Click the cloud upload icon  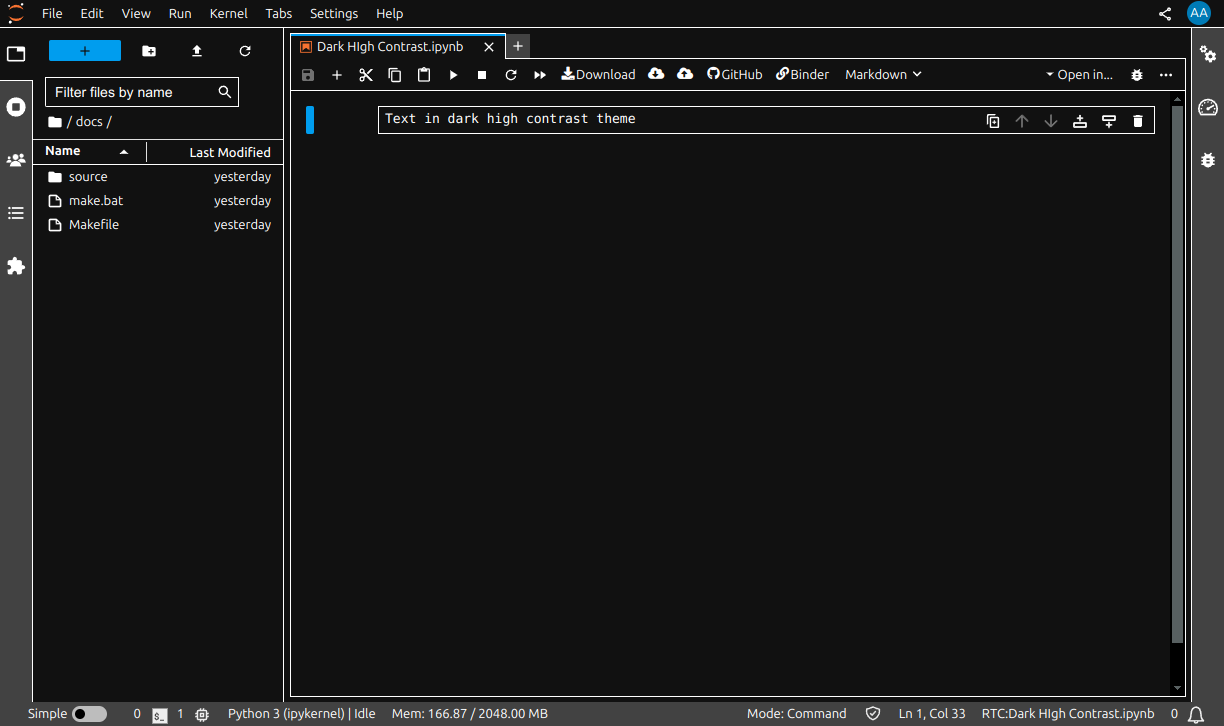pyautogui.click(x=685, y=74)
